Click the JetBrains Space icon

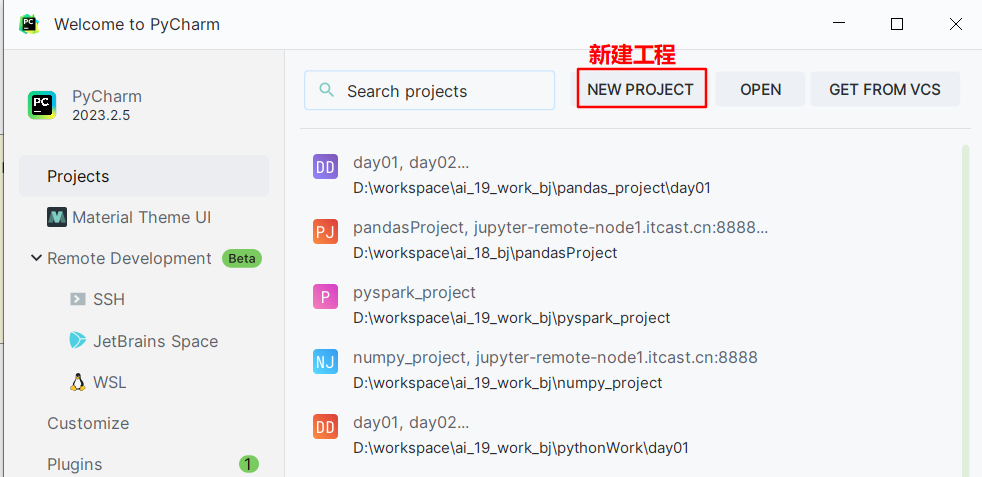(x=78, y=341)
